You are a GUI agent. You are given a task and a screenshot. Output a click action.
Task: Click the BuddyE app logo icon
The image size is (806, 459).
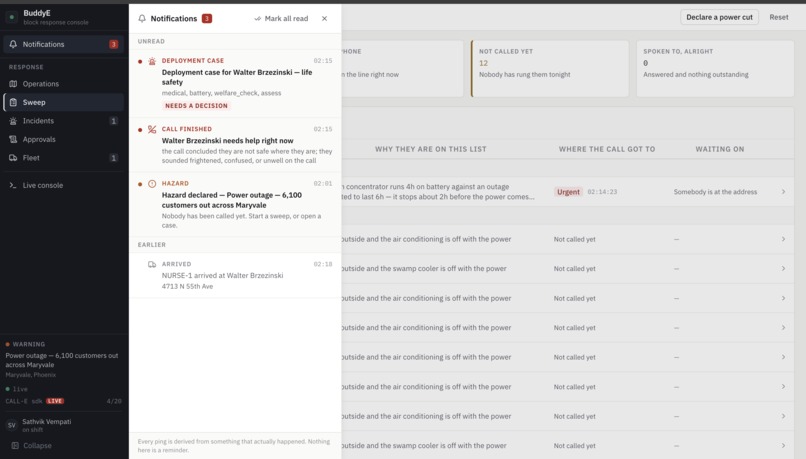[12, 17]
